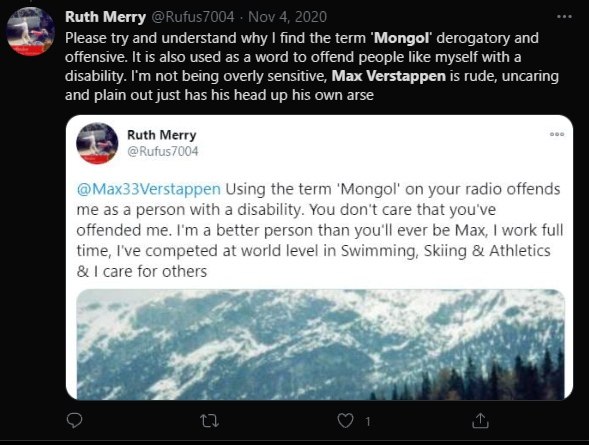Click the bold Max Verstappen highlighted name
This screenshot has height=445, width=589.
pos(389,76)
